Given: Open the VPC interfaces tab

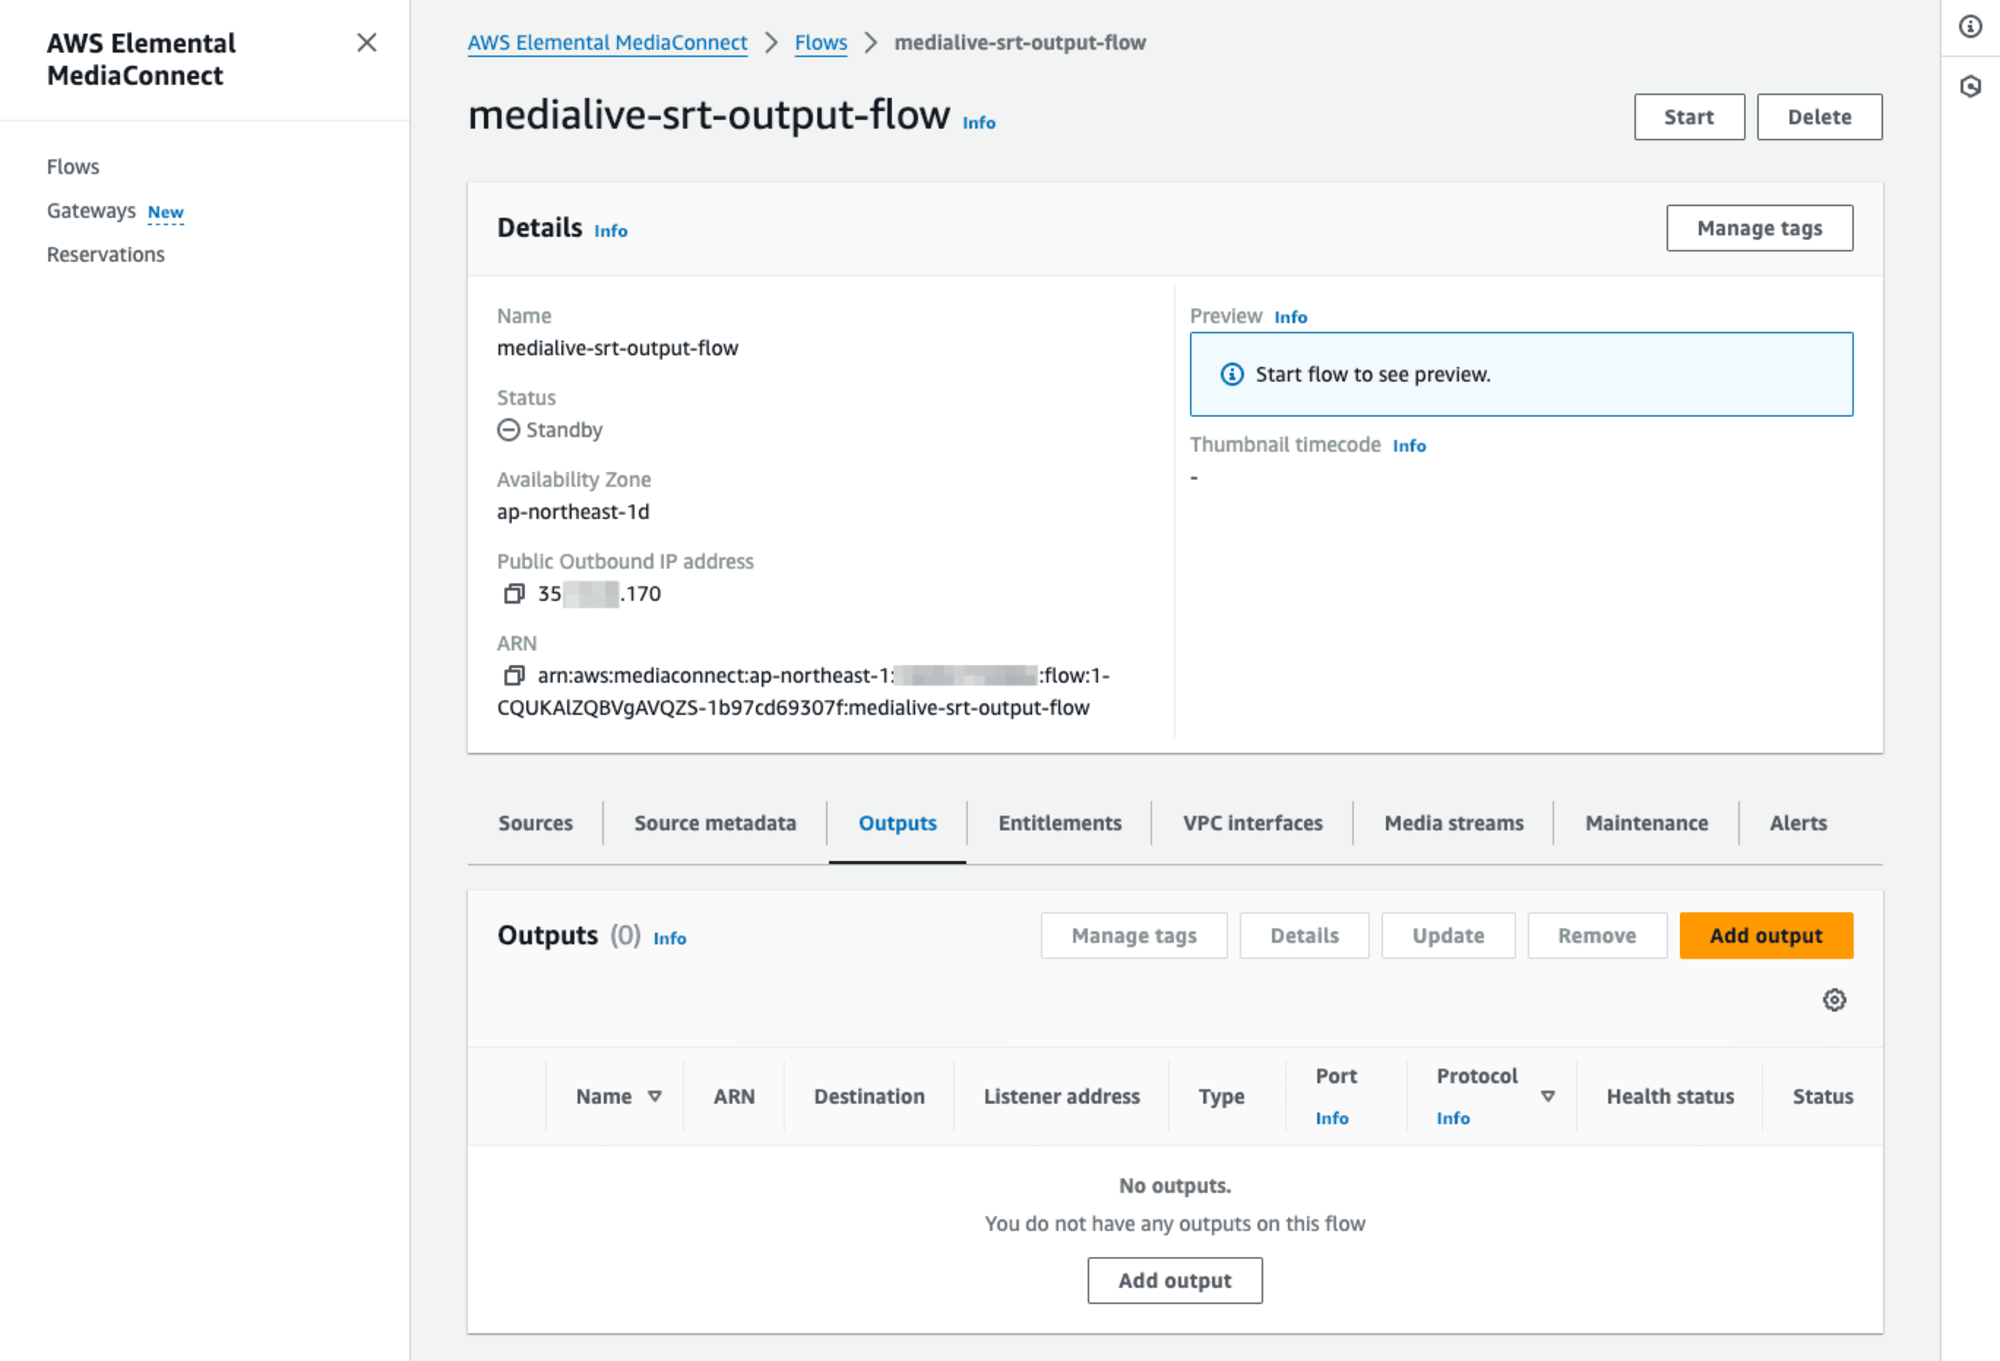Looking at the screenshot, I should 1253,823.
